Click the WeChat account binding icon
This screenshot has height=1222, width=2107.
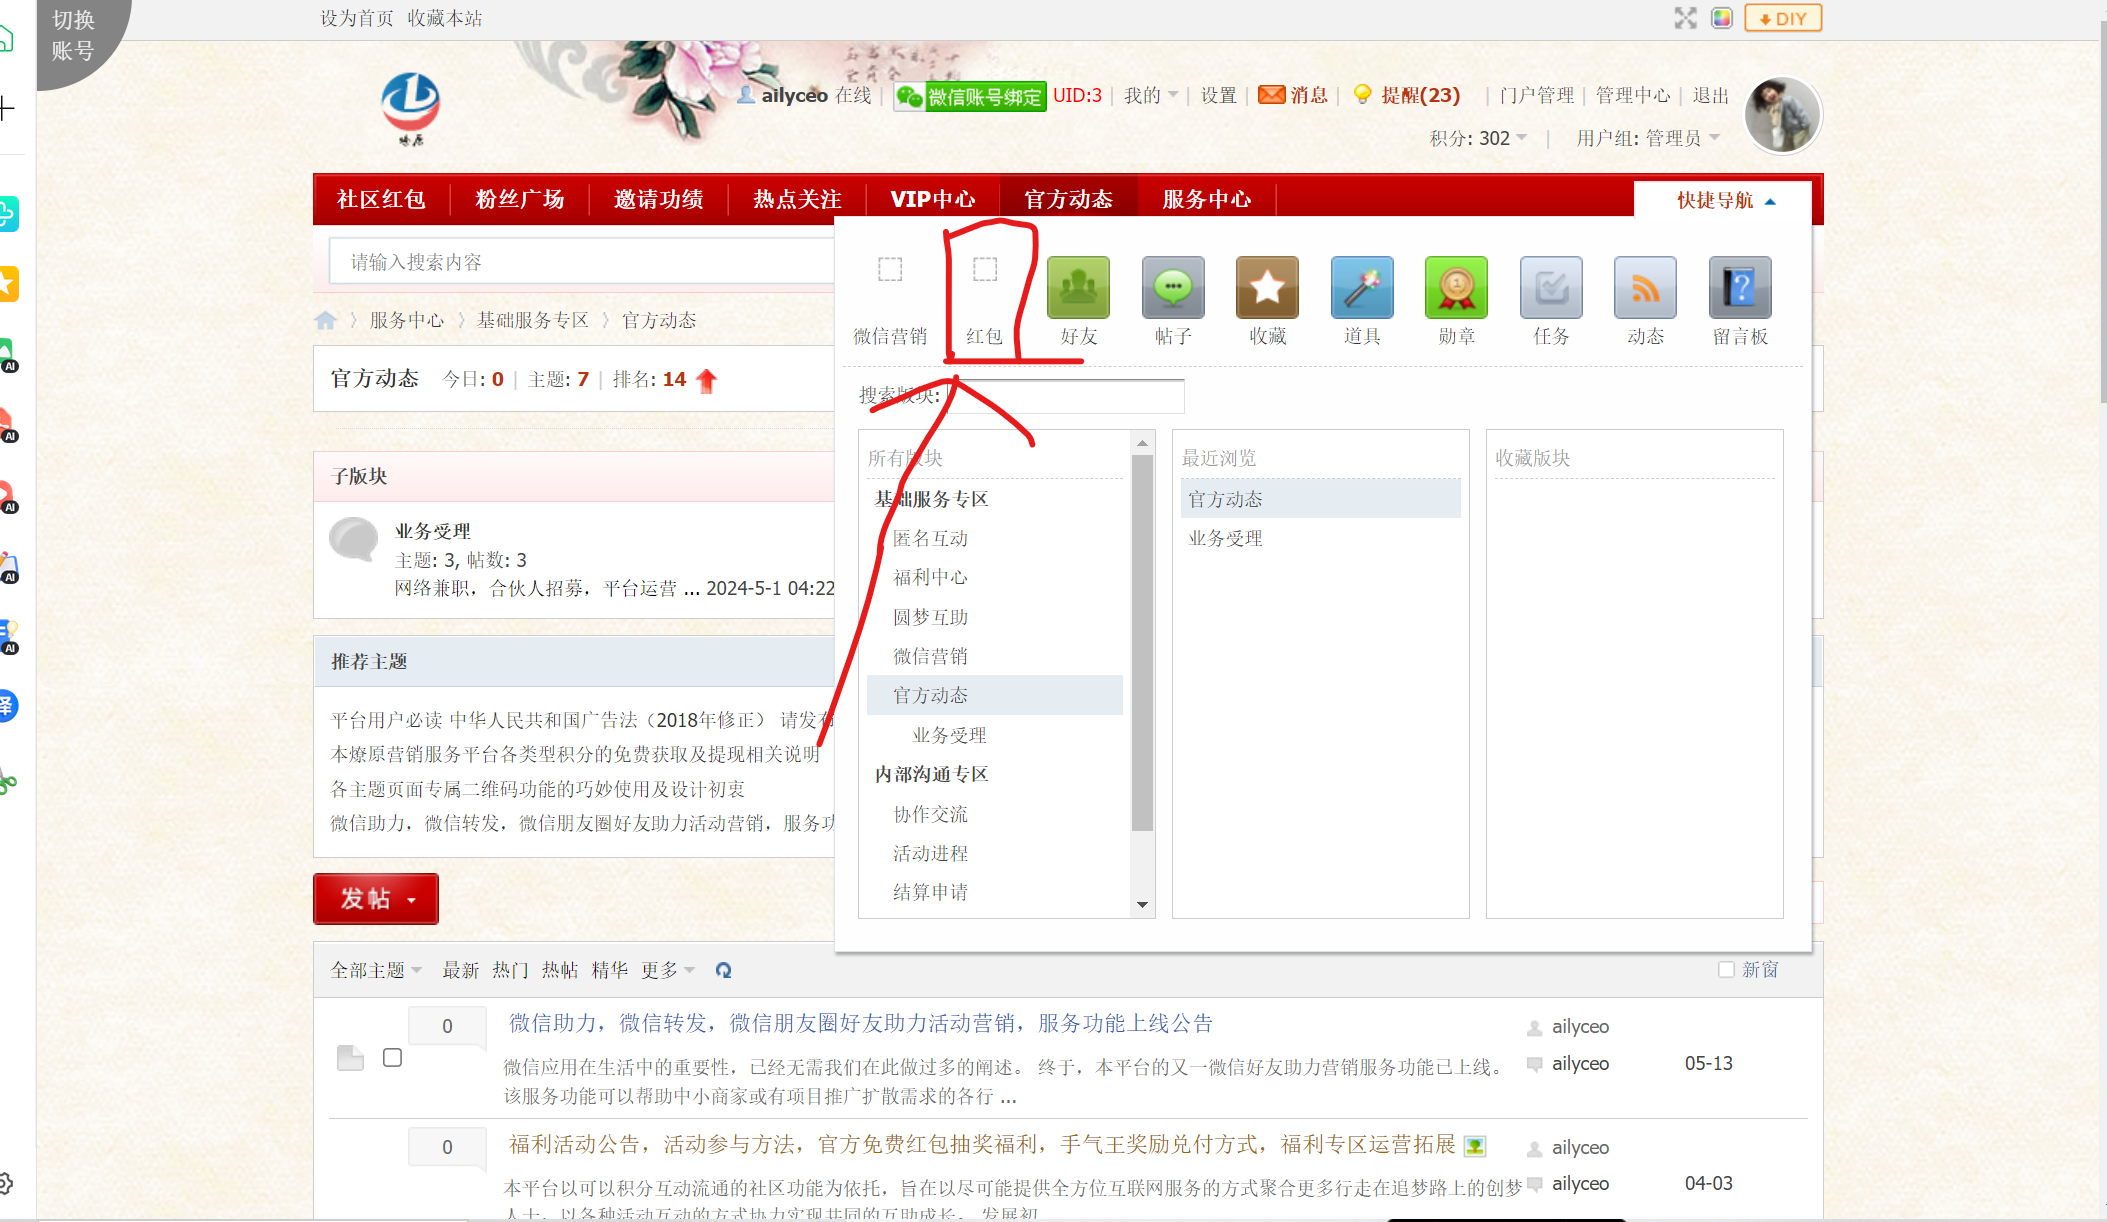tap(970, 96)
